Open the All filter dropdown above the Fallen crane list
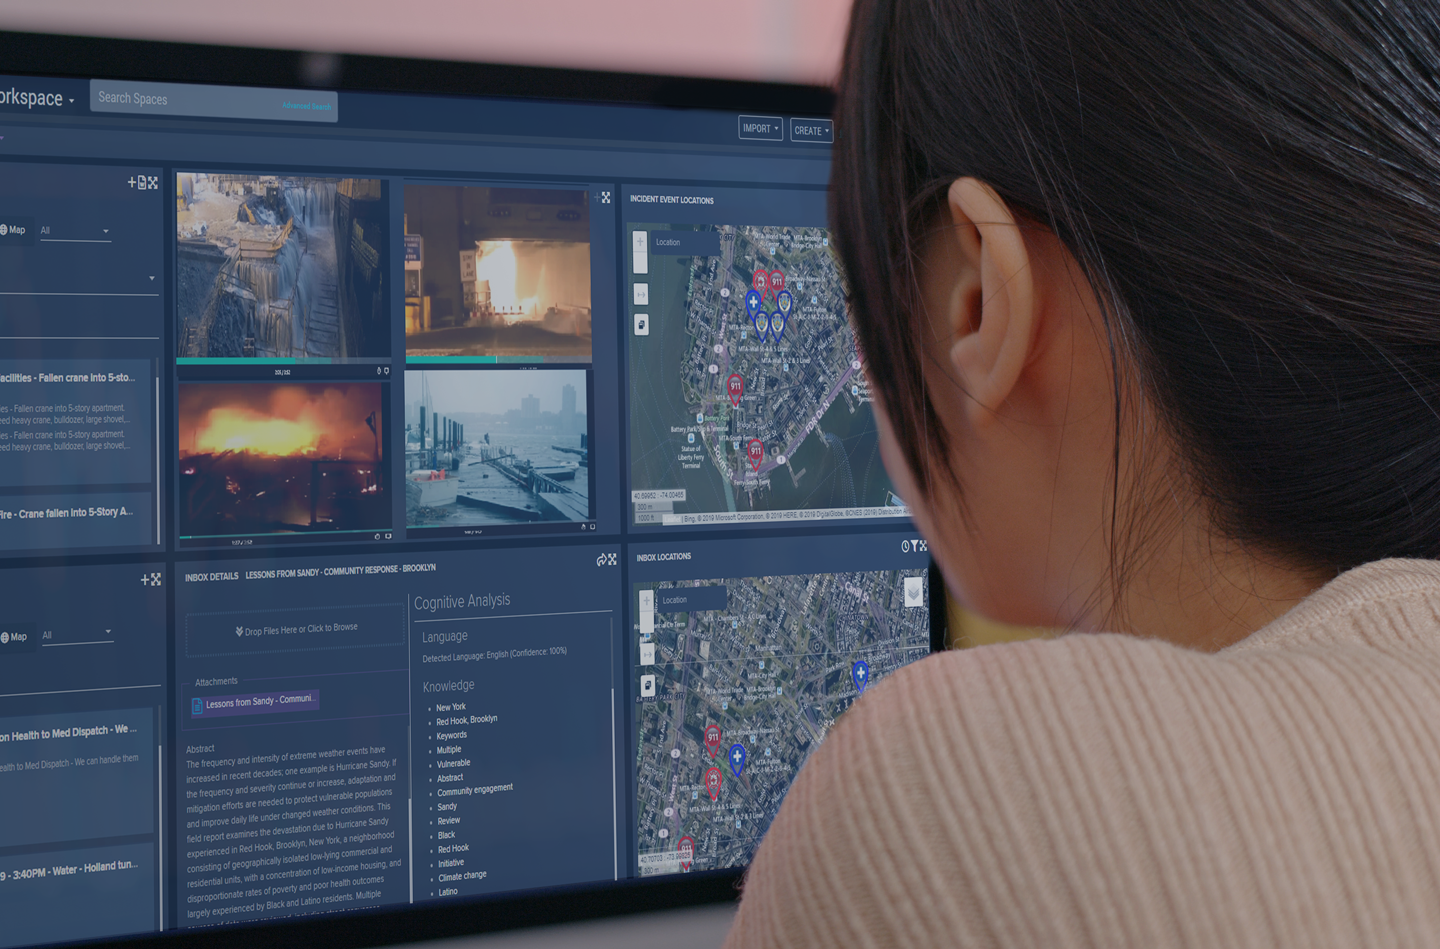This screenshot has width=1440, height=949. point(75,231)
